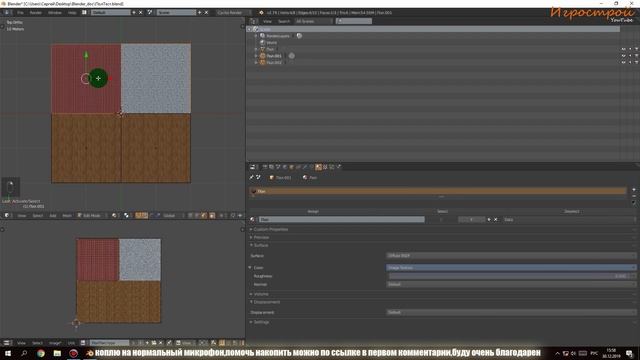The height and width of the screenshot is (360, 640).
Task: Remove material slot with minus icon
Action: pos(634,196)
